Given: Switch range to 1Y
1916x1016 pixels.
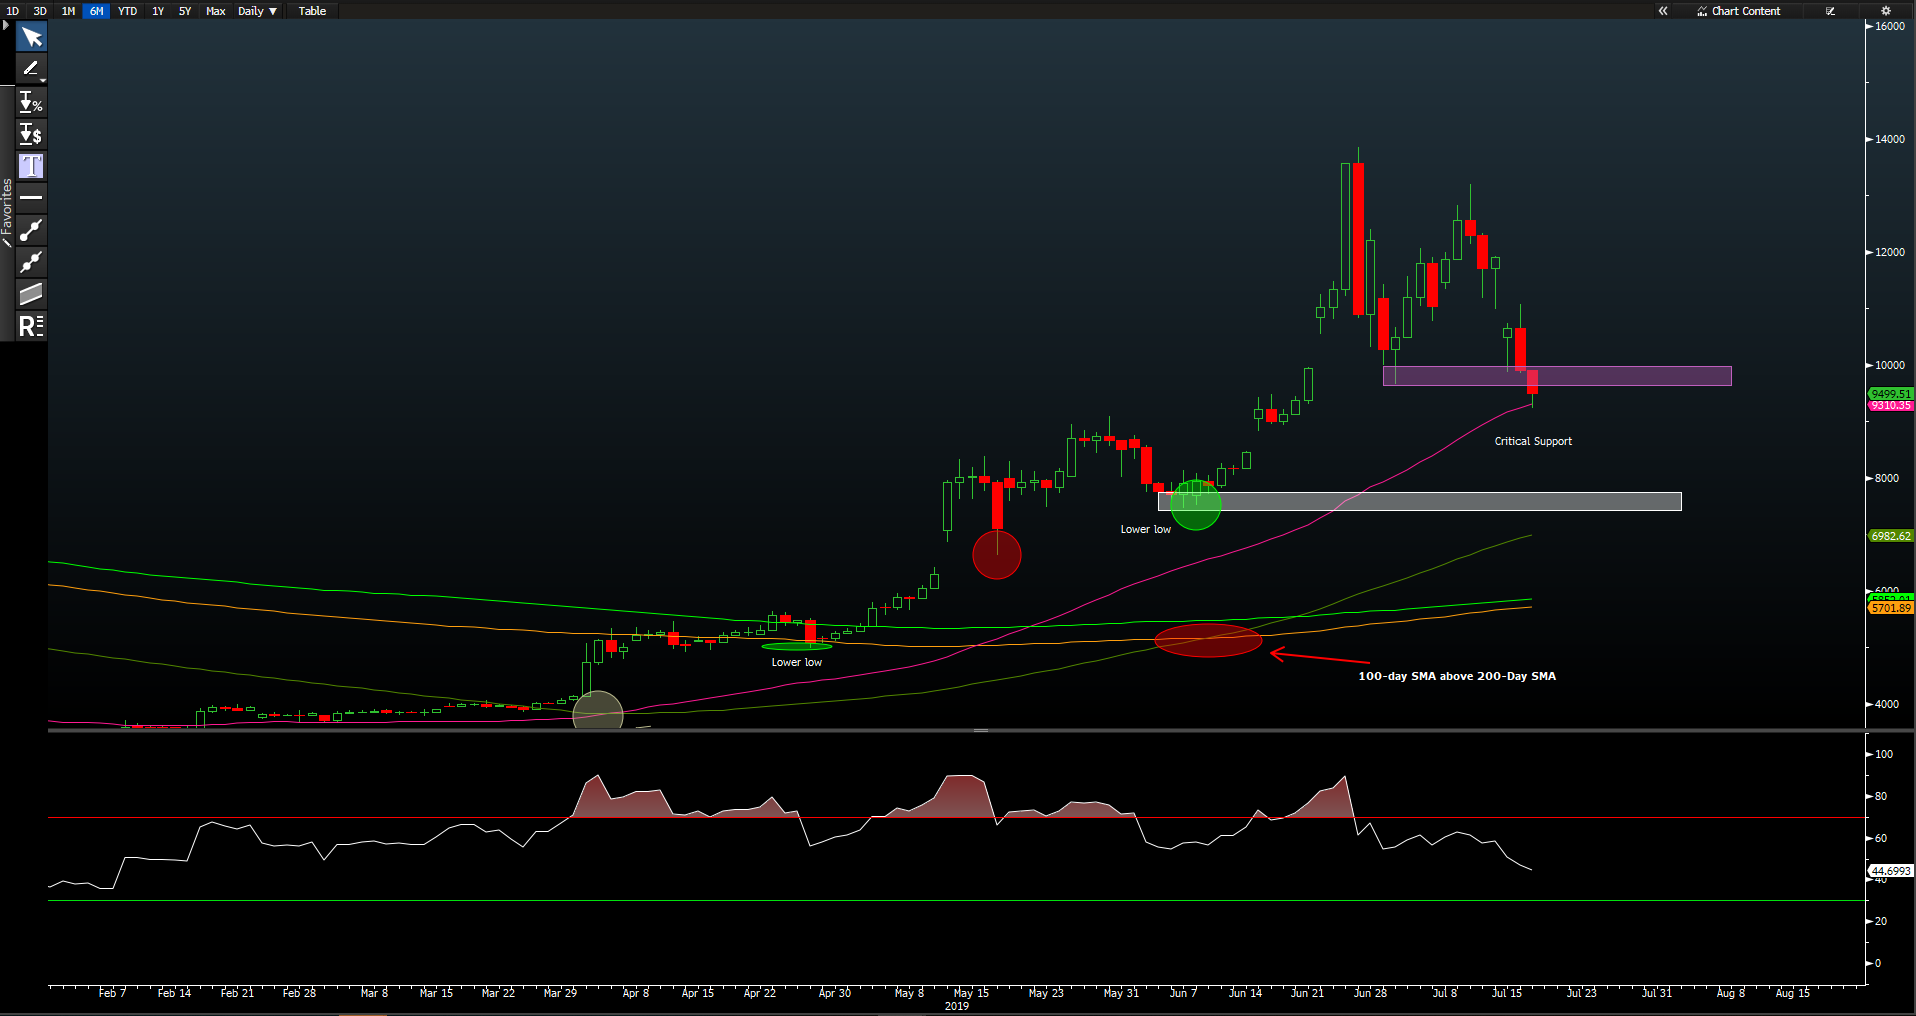Looking at the screenshot, I should (x=158, y=11).
